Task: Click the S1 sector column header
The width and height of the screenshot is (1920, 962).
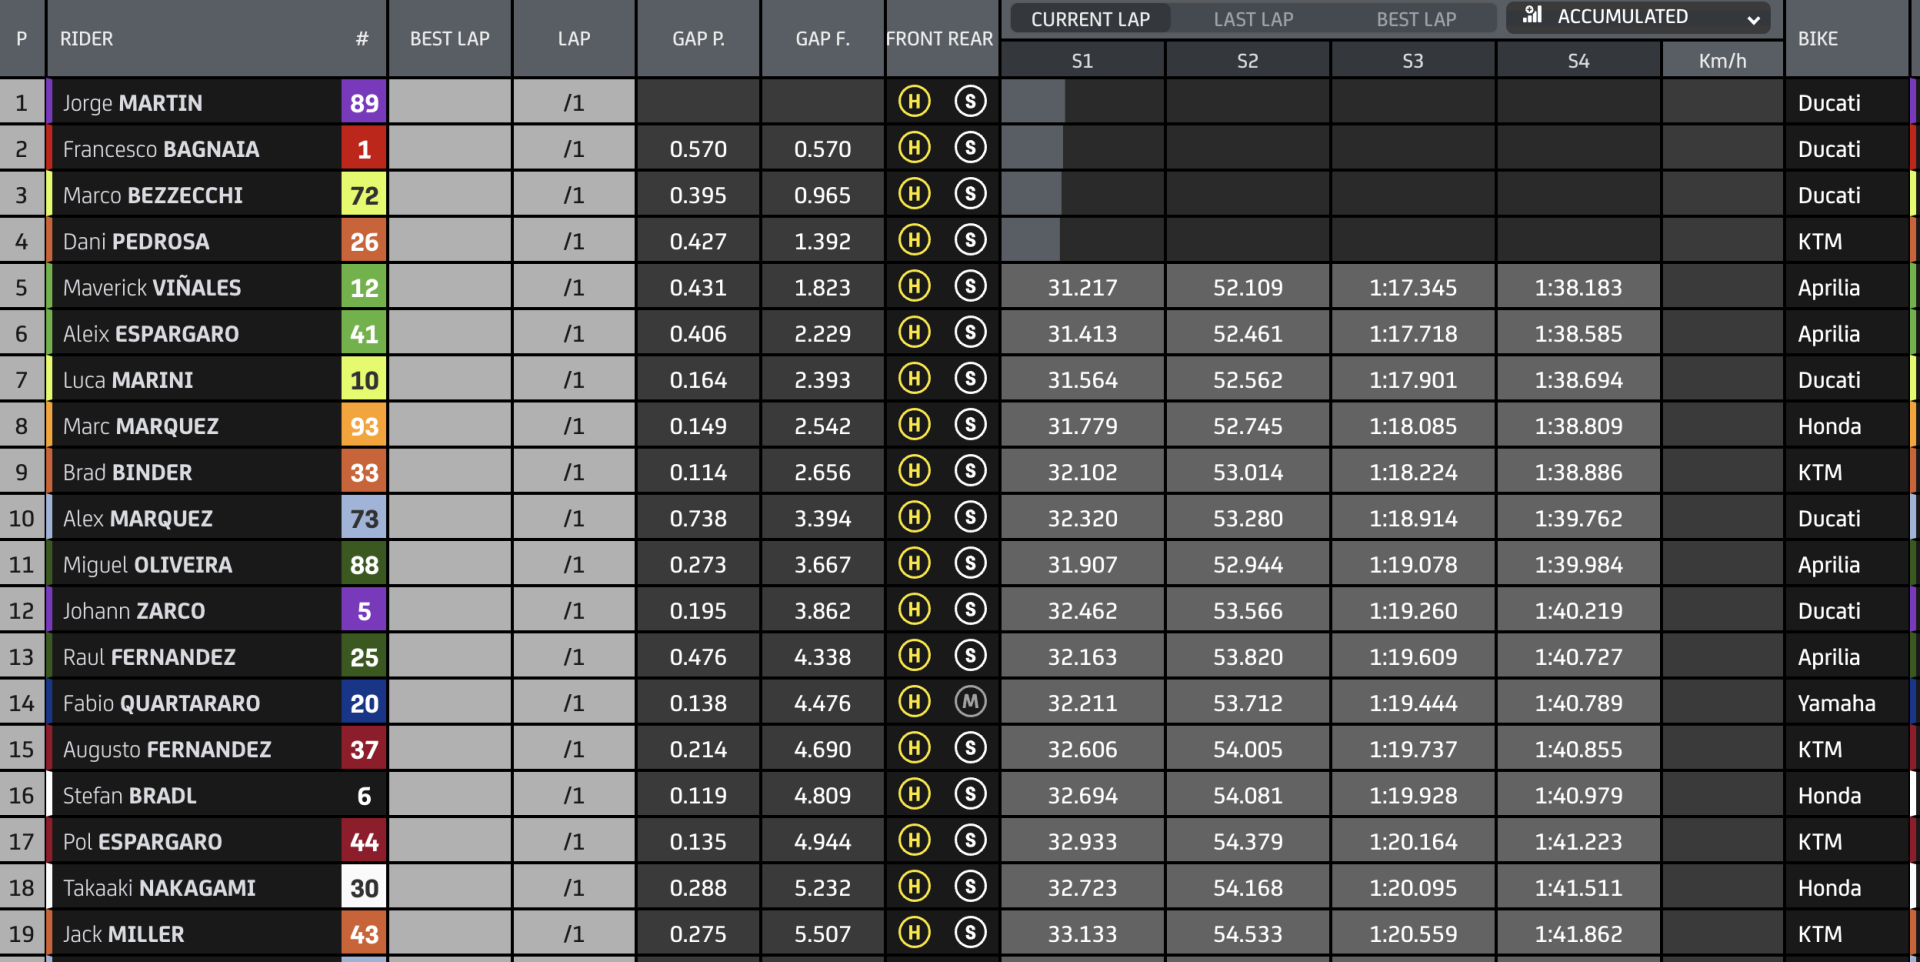Action: coord(1082,61)
